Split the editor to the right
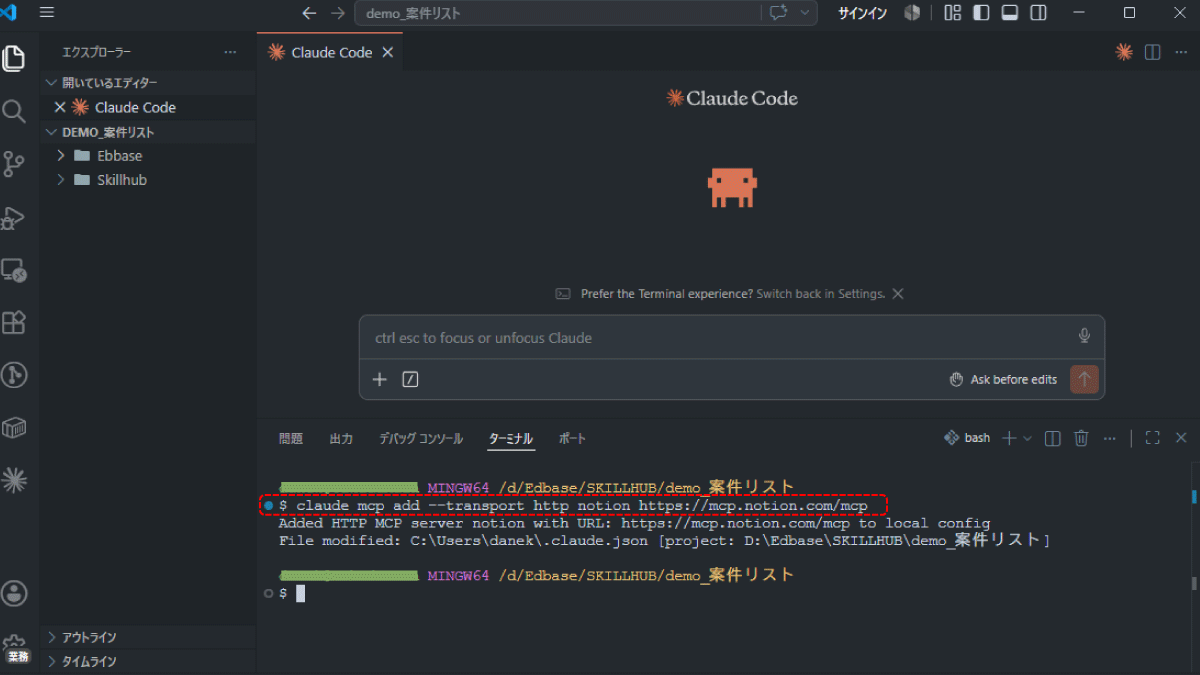The width and height of the screenshot is (1200, 675). coord(1153,52)
